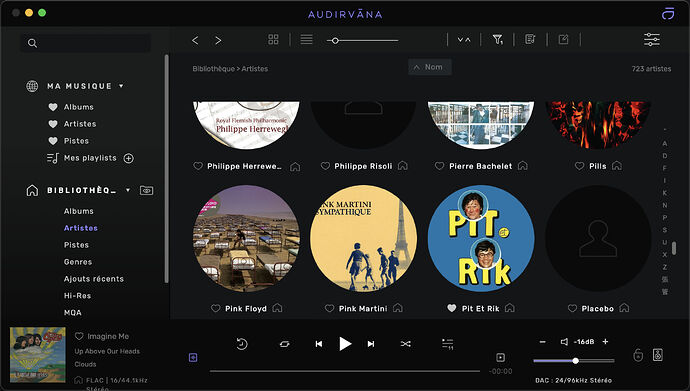Open the MQA library section

point(73,313)
